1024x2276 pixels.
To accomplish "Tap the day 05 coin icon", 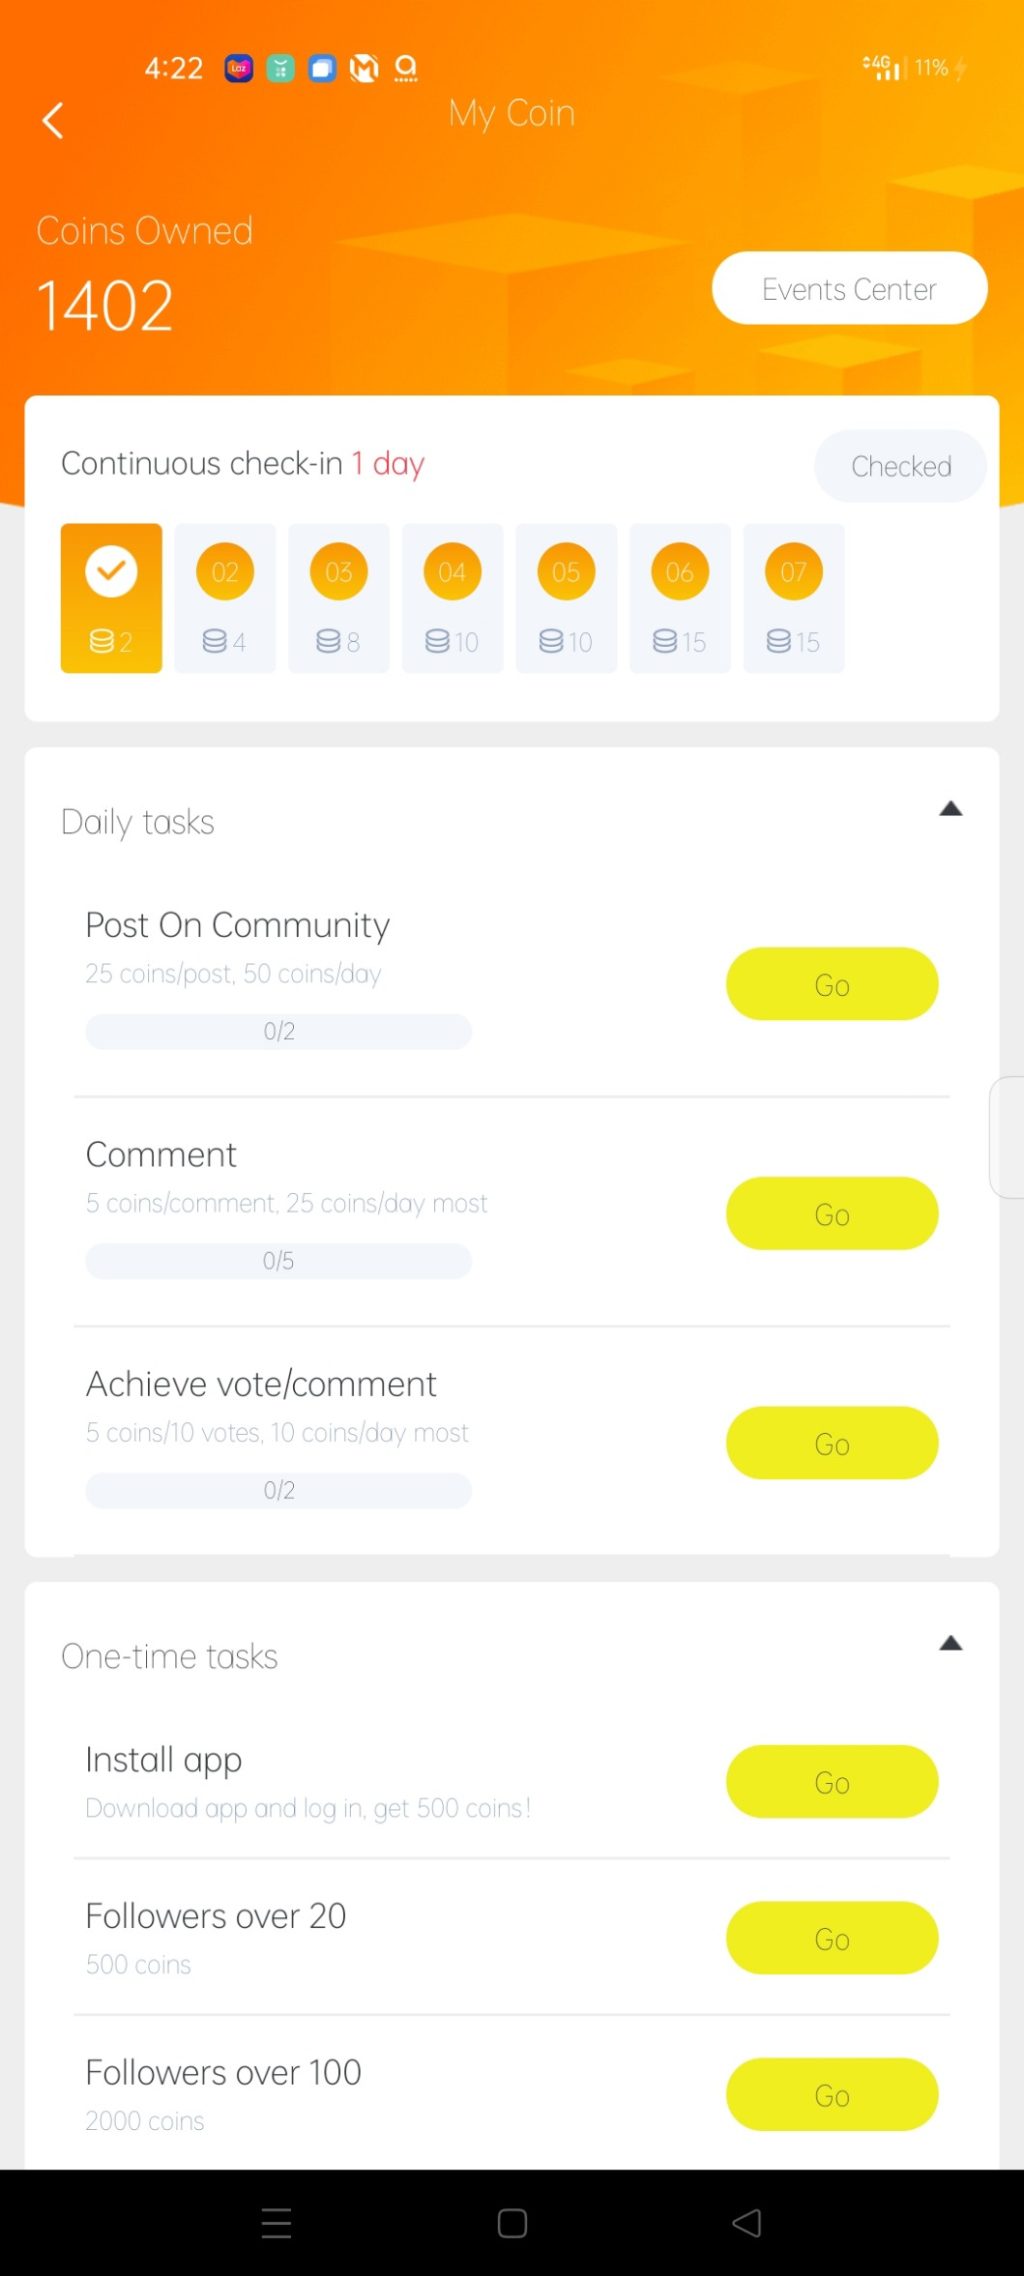I will [566, 573].
